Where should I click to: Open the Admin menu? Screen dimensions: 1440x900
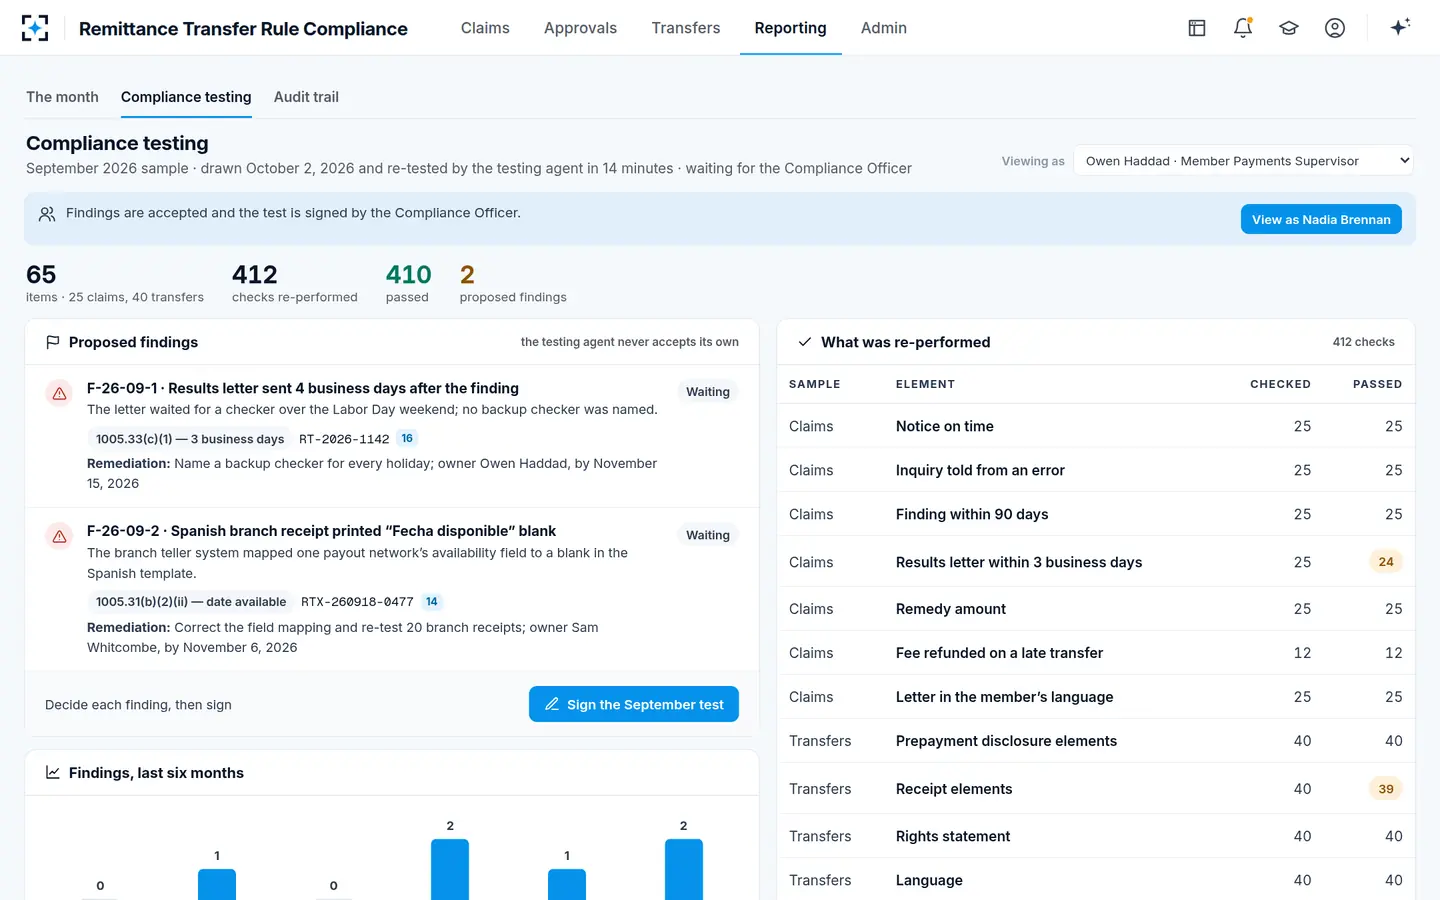pos(884,28)
